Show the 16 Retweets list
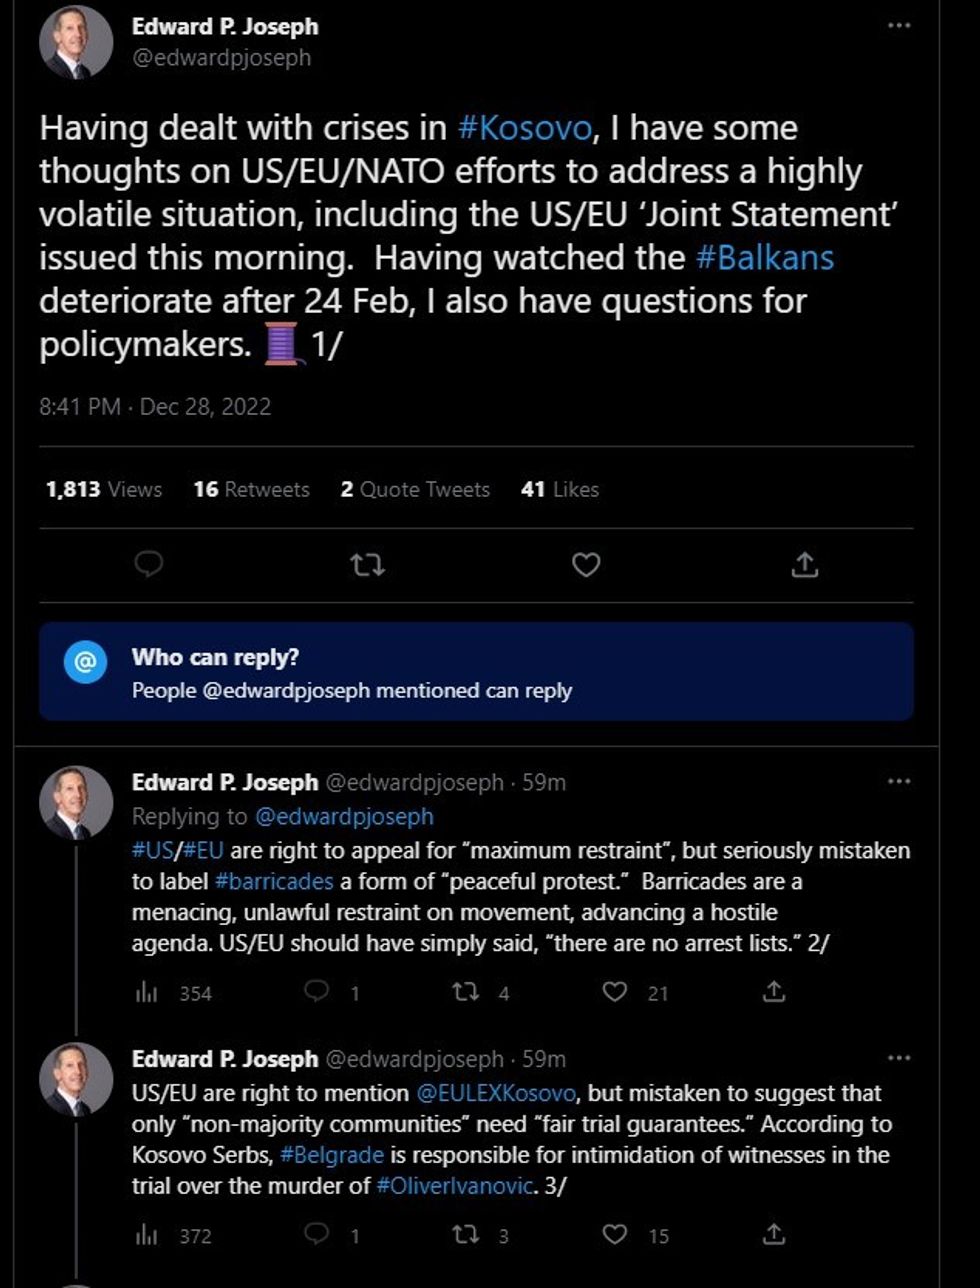 point(251,489)
